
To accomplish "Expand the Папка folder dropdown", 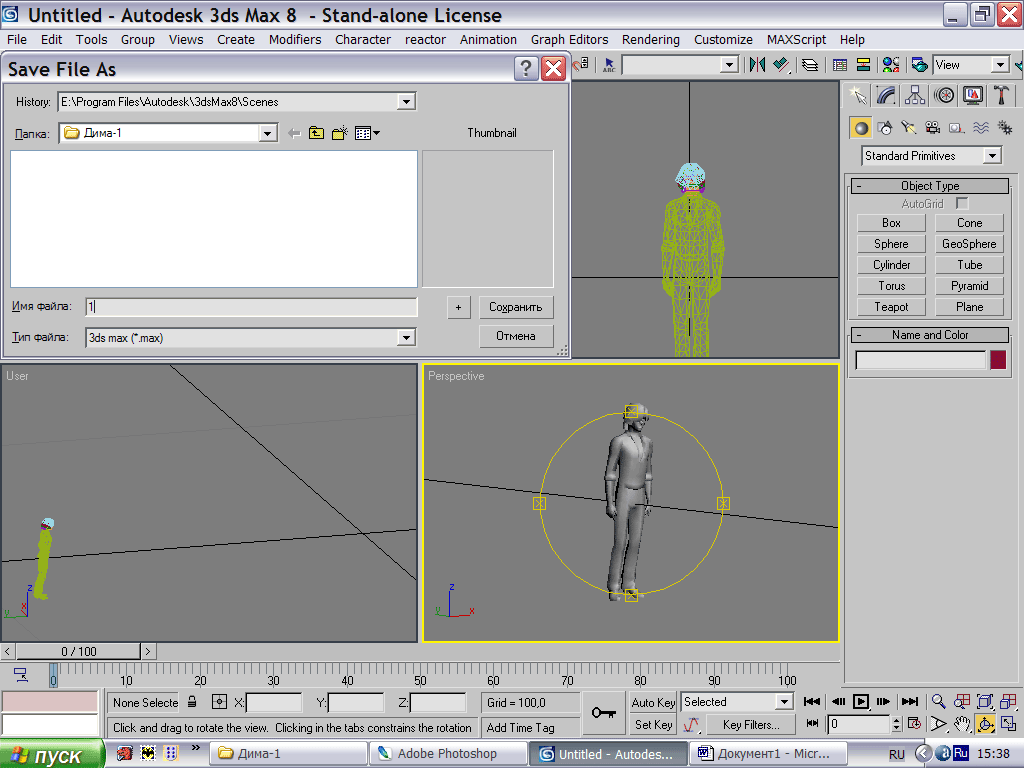I will (267, 133).
